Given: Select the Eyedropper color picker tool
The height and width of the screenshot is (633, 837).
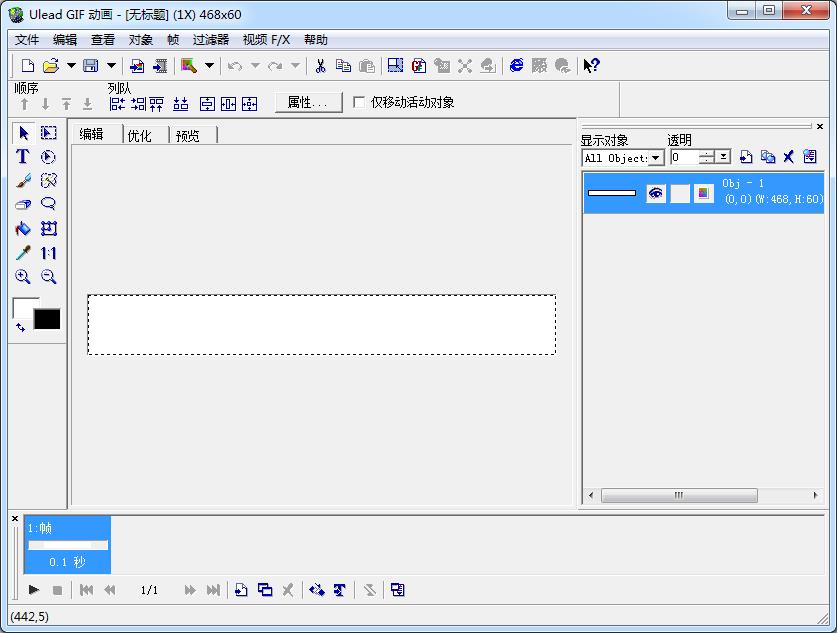Looking at the screenshot, I should pos(22,254).
